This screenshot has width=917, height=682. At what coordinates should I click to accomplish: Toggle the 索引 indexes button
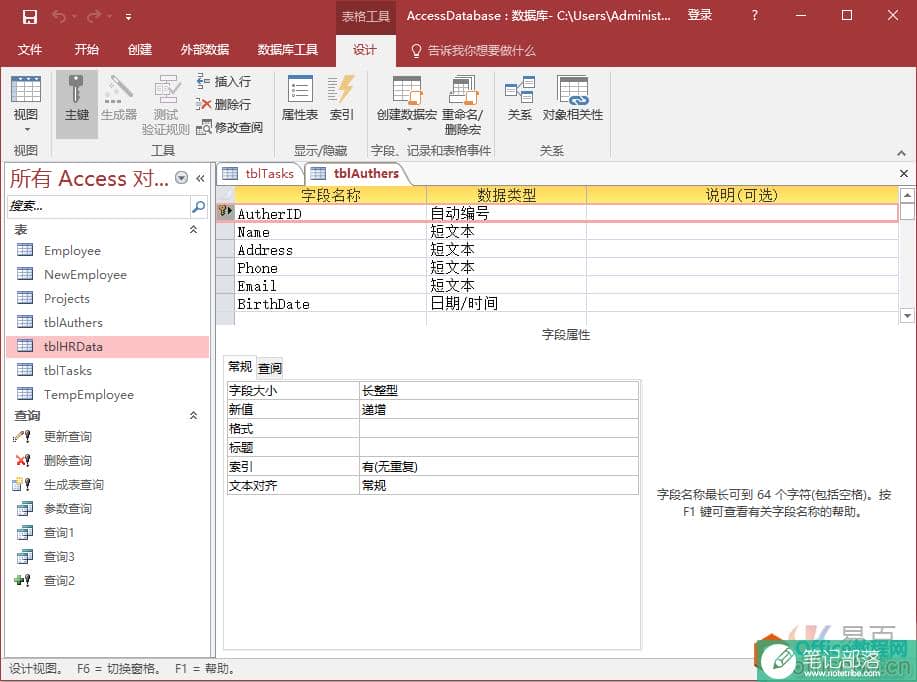coord(342,98)
